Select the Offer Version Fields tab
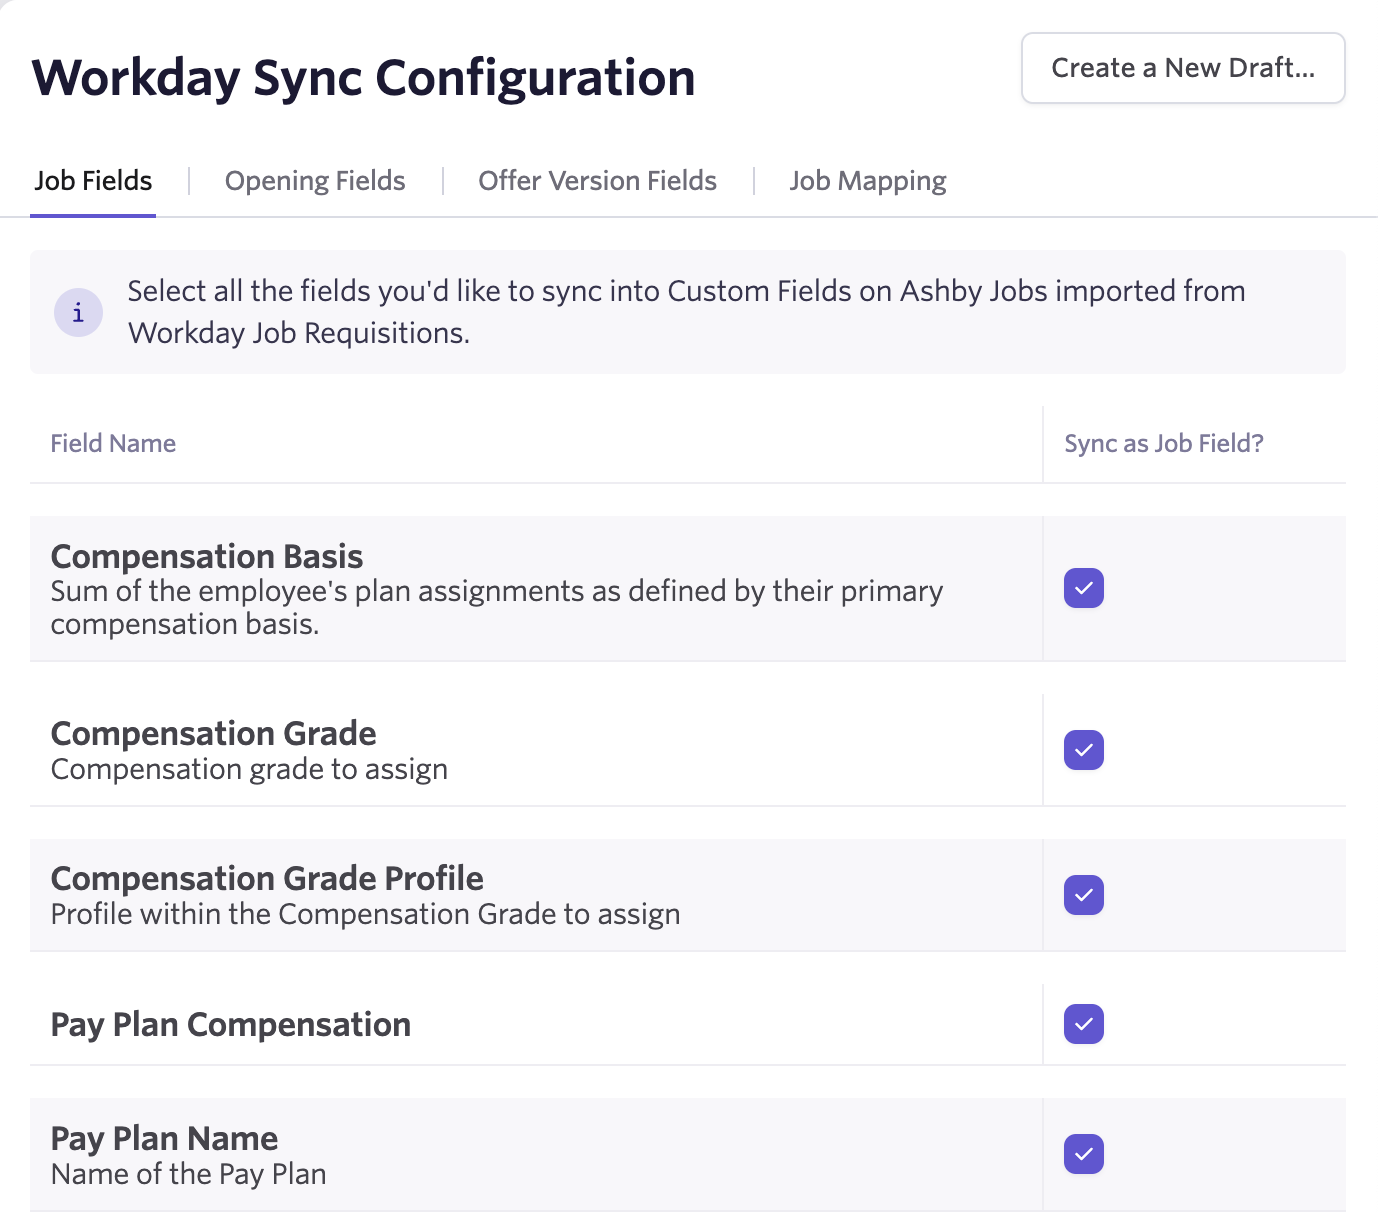1378x1212 pixels. coord(597,180)
